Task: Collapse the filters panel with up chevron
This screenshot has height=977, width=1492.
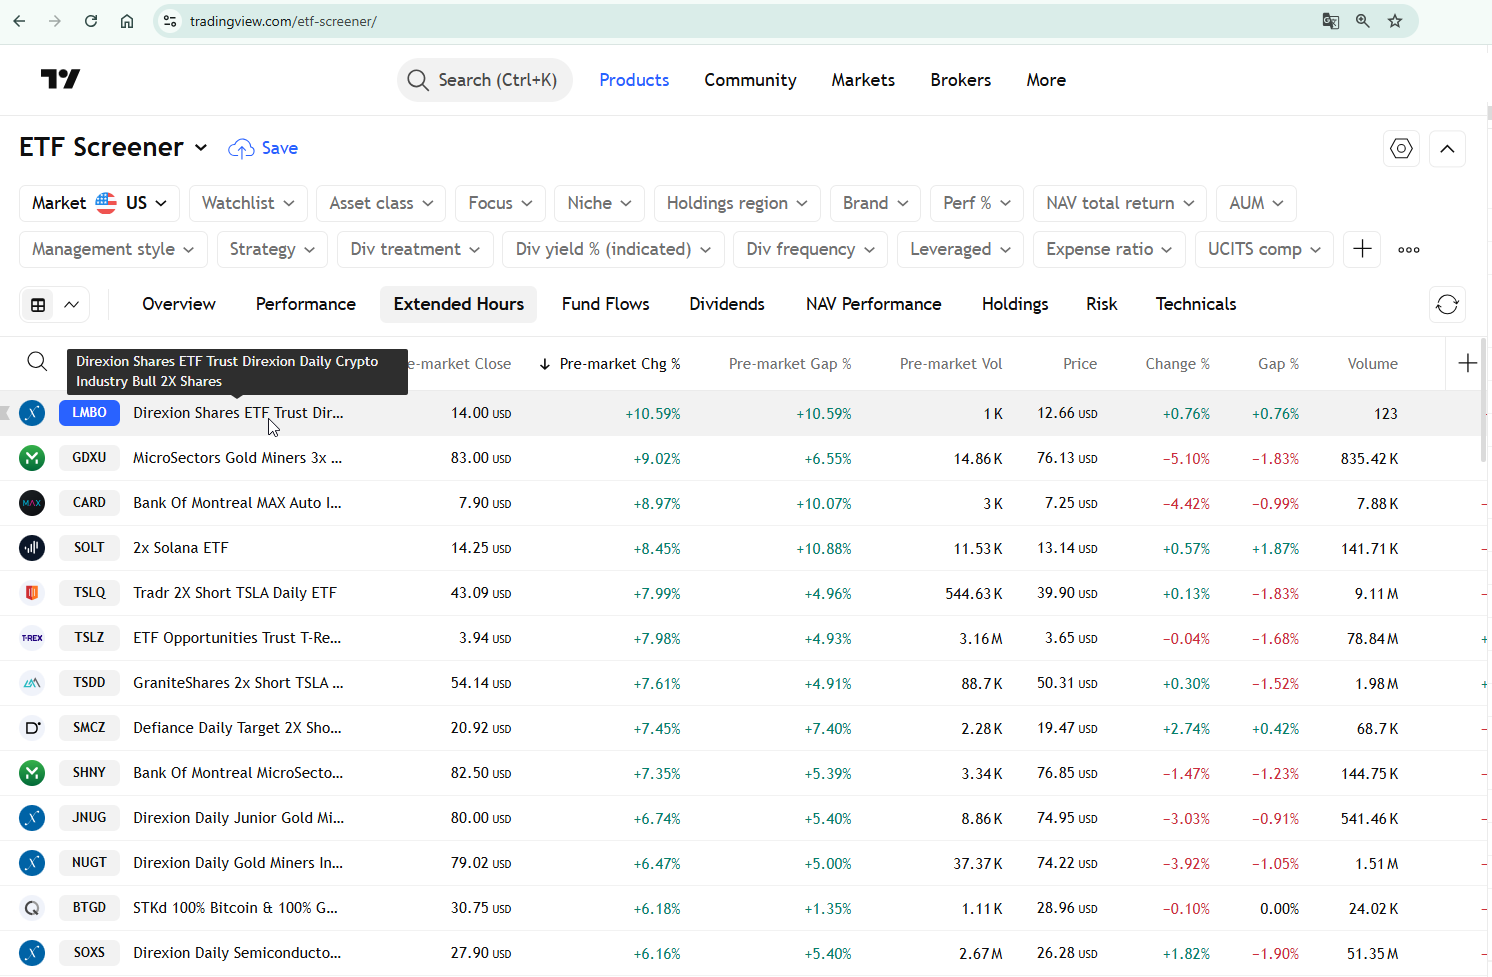Action: (x=1448, y=149)
